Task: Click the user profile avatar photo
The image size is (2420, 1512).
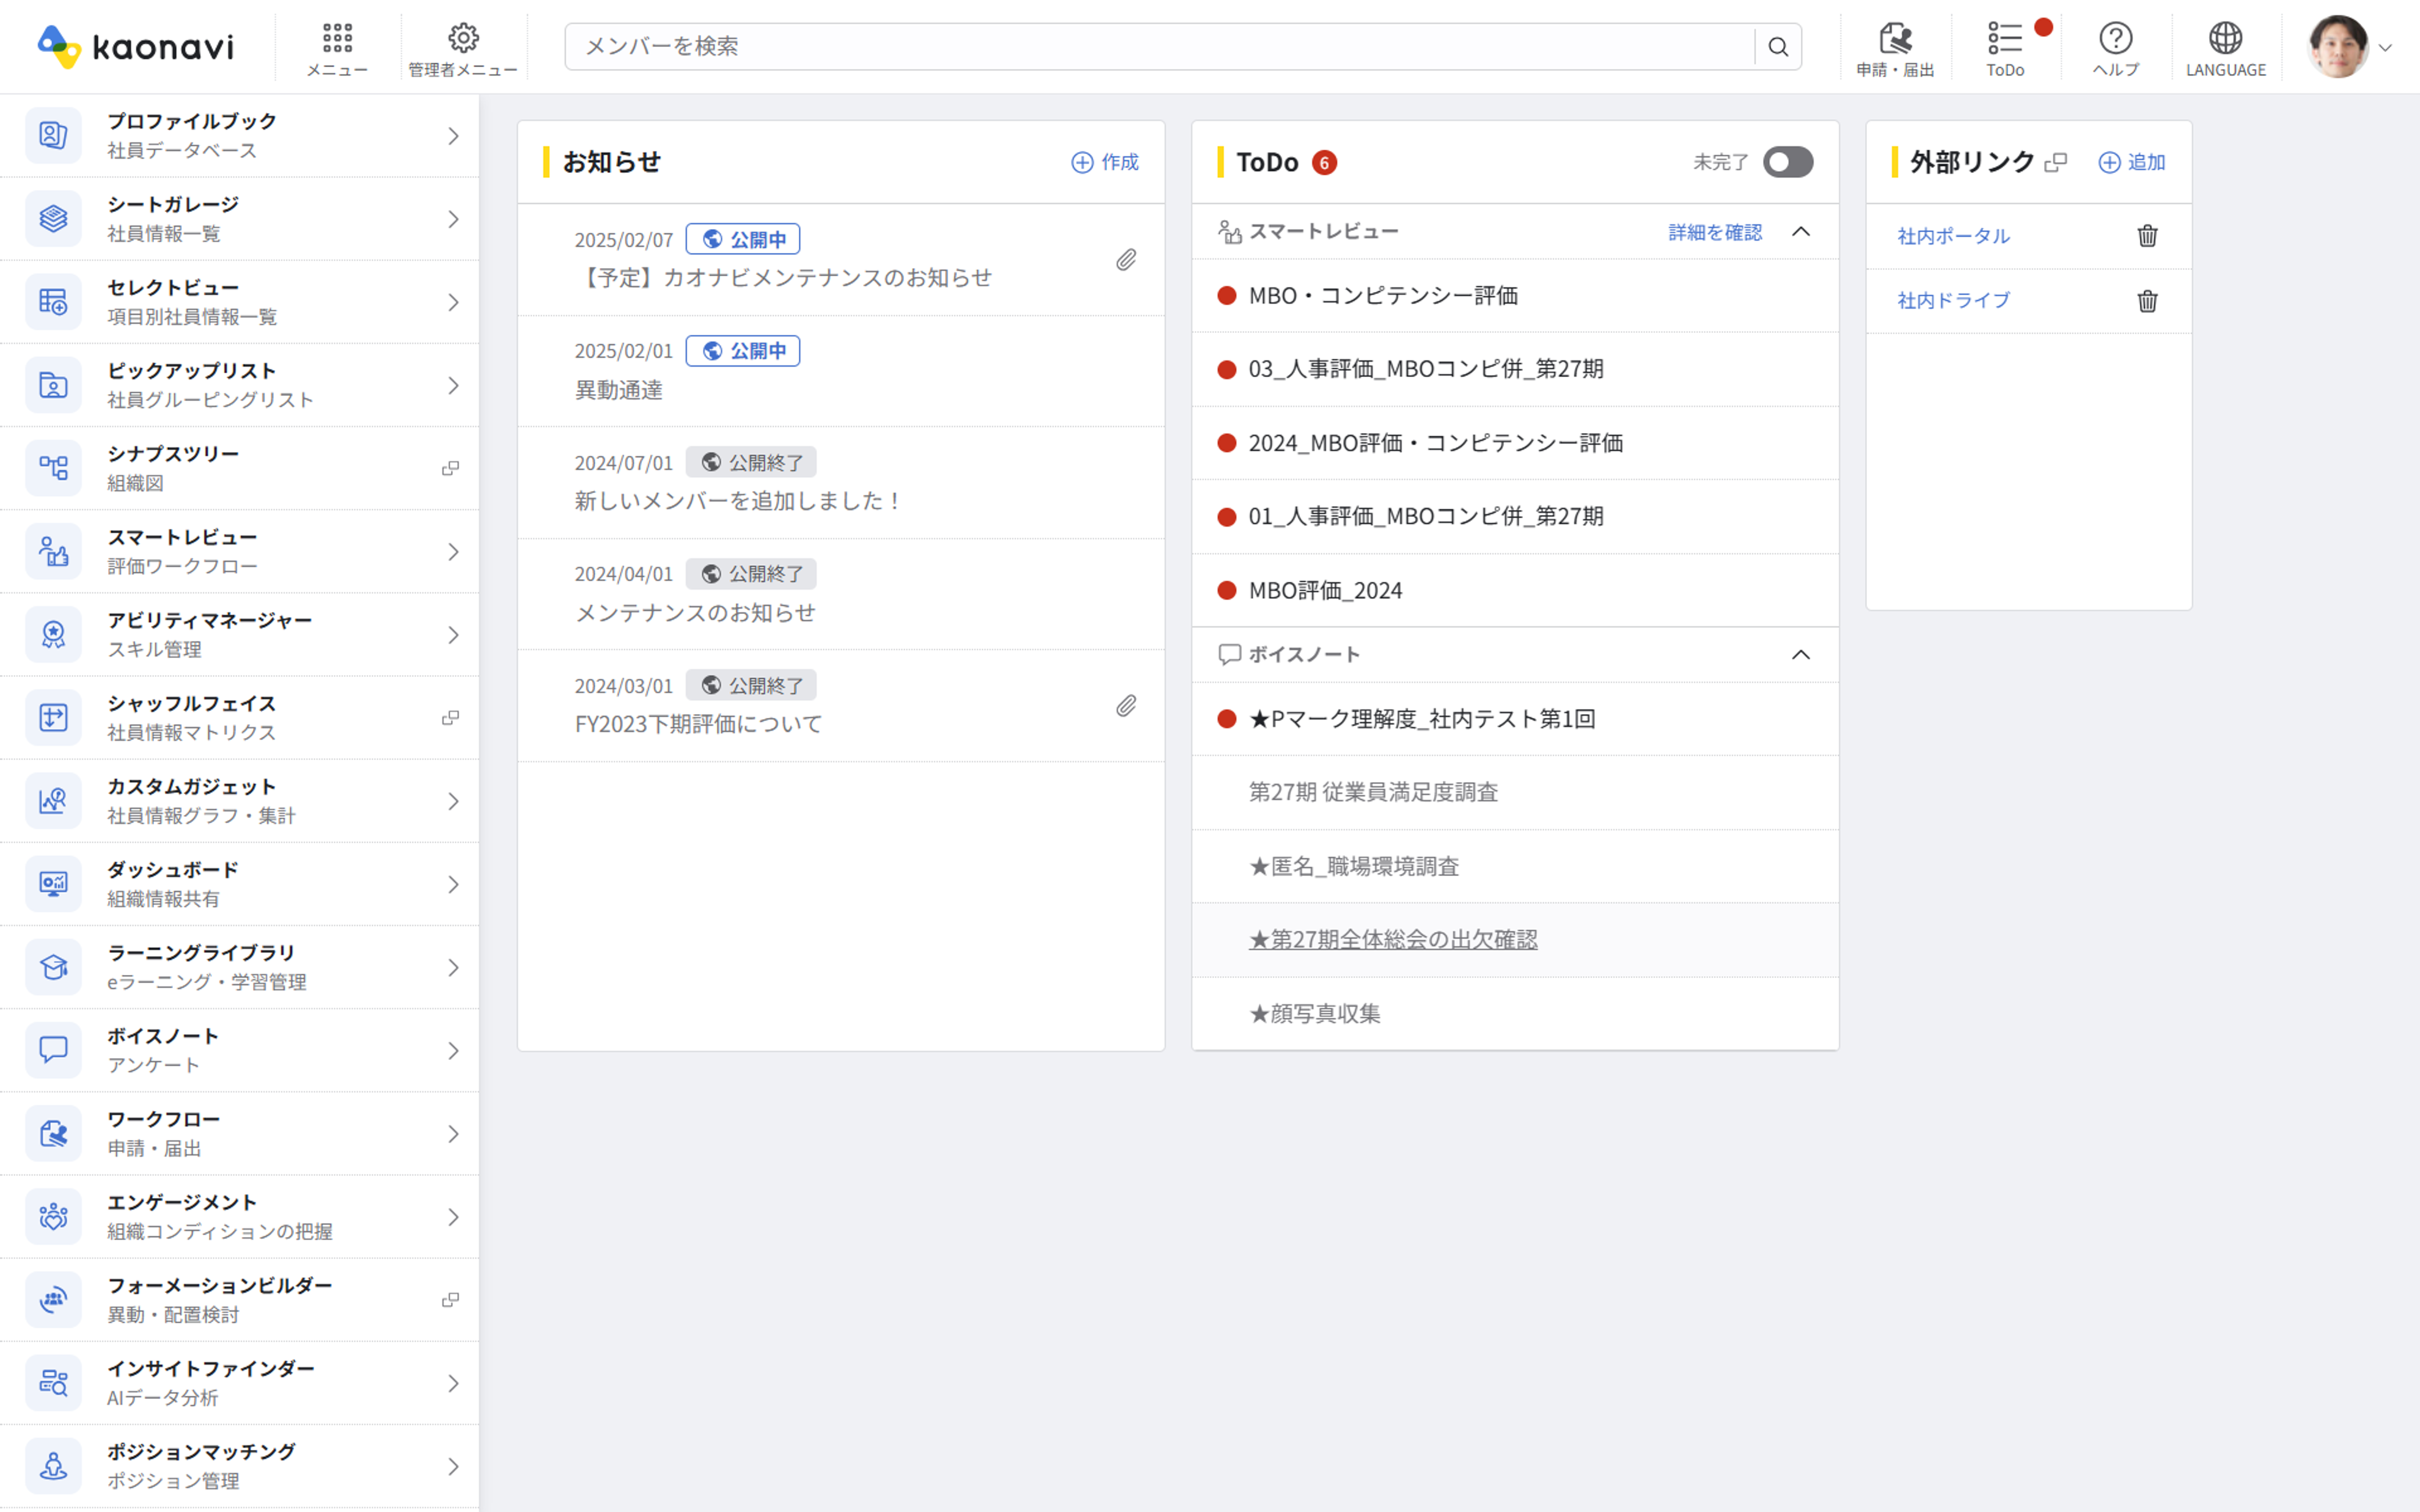Action: [2338, 47]
